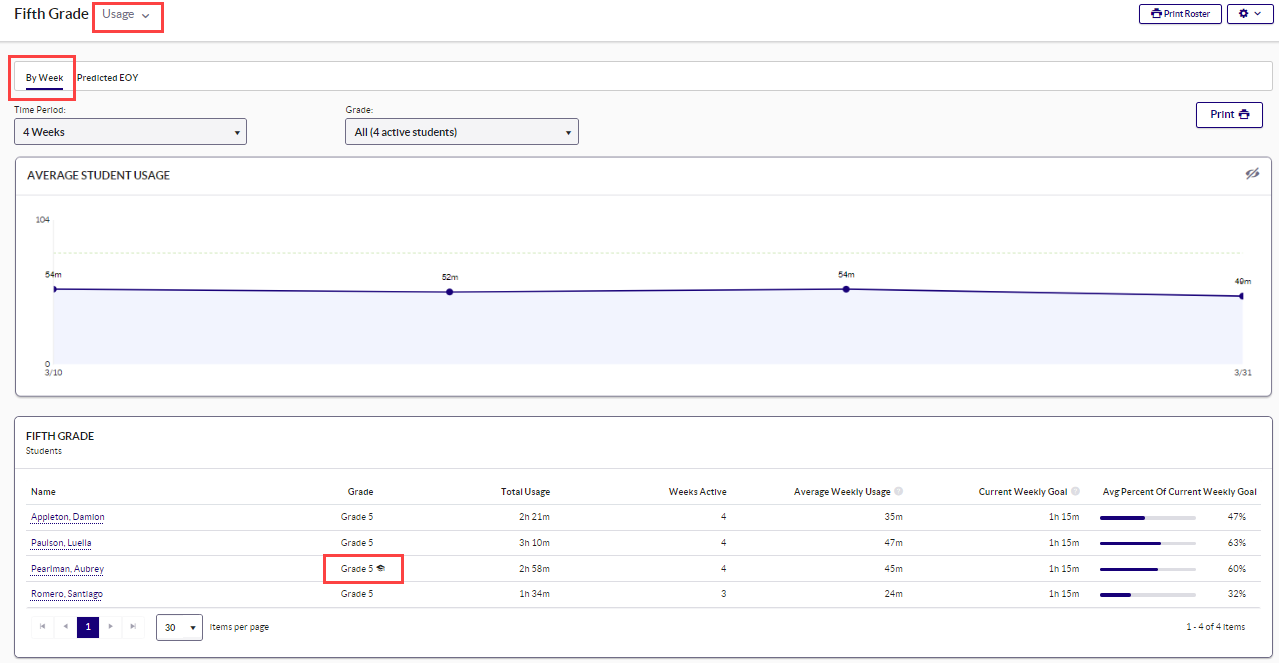Click the Print Roster button
The height and width of the screenshot is (663, 1279).
coord(1180,14)
